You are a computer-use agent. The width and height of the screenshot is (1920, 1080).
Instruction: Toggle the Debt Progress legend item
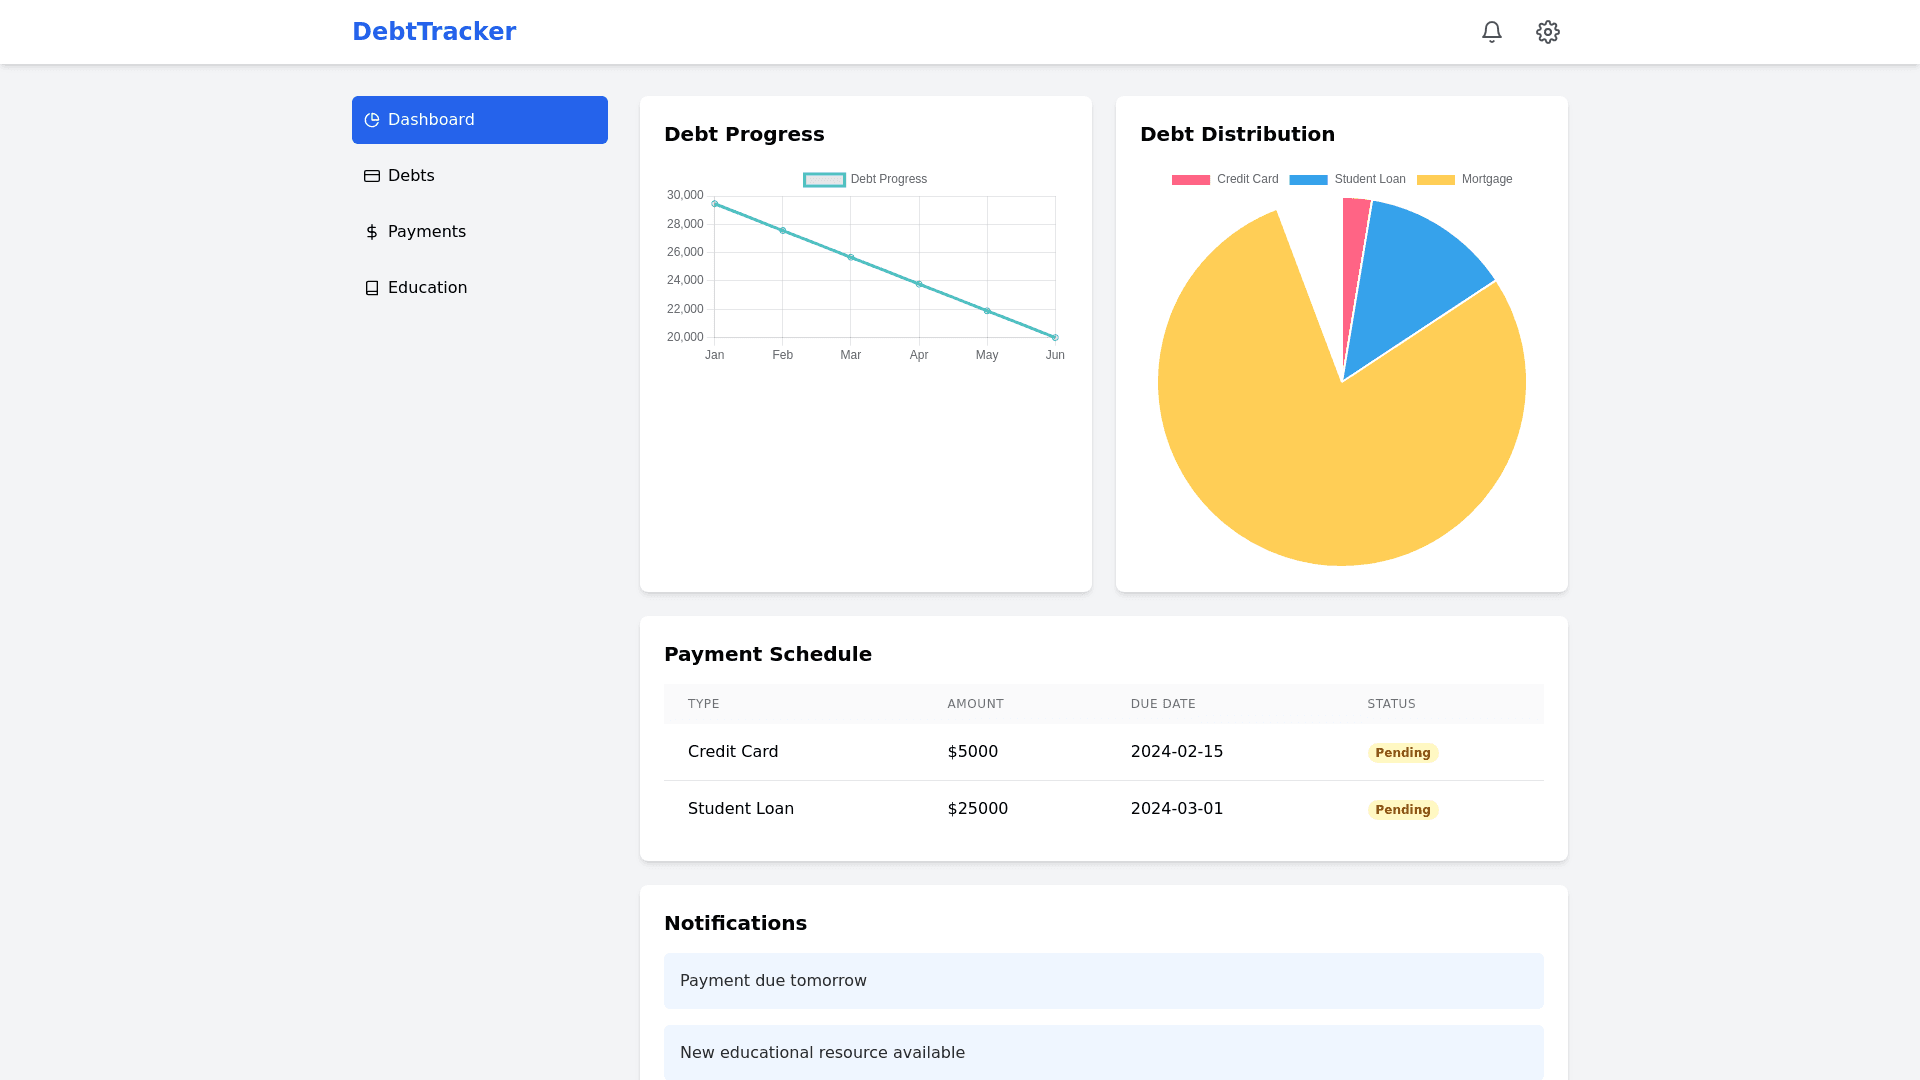tap(866, 180)
